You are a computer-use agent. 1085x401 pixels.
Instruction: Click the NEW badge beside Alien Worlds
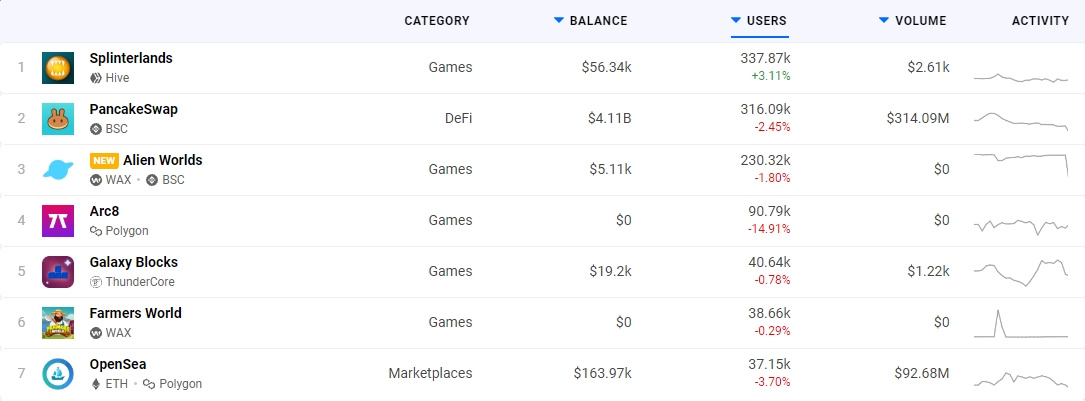tap(104, 160)
